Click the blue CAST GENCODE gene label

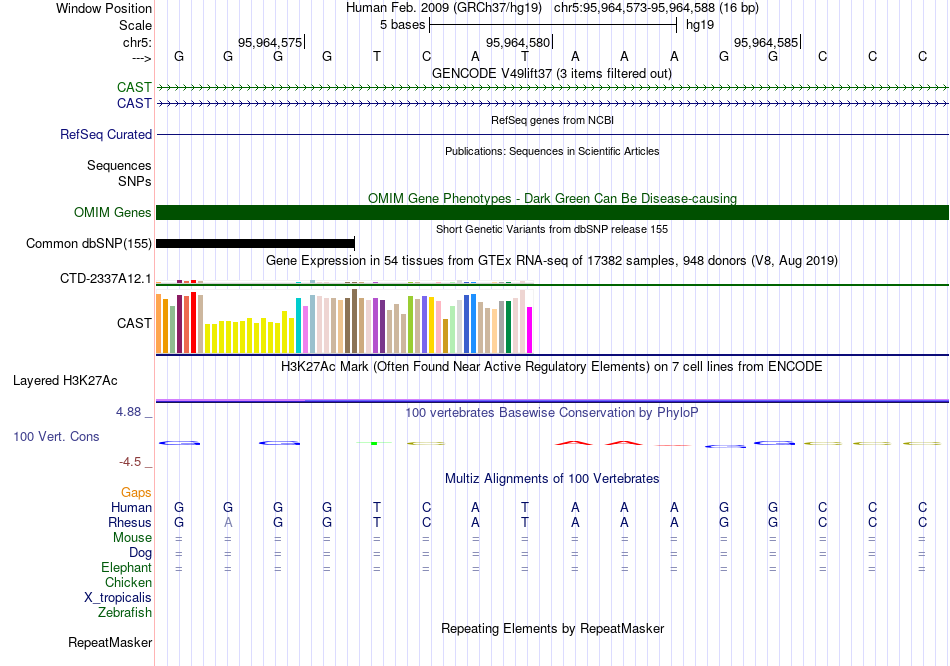(134, 103)
